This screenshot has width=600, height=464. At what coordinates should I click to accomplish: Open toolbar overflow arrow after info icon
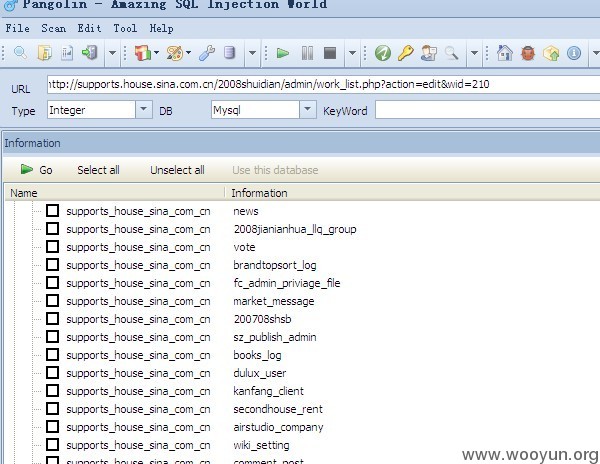tap(596, 53)
